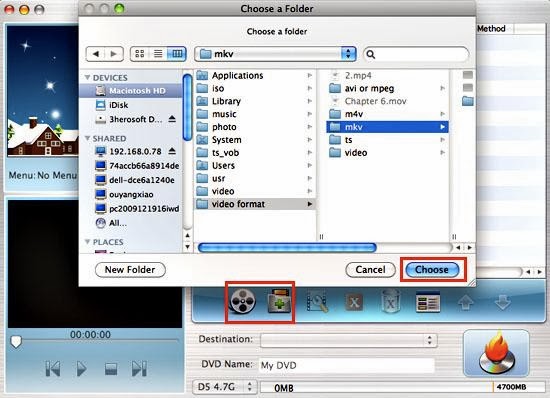The height and width of the screenshot is (398, 550).
Task: Skip to previous chapter in preview
Action: [x=53, y=369]
